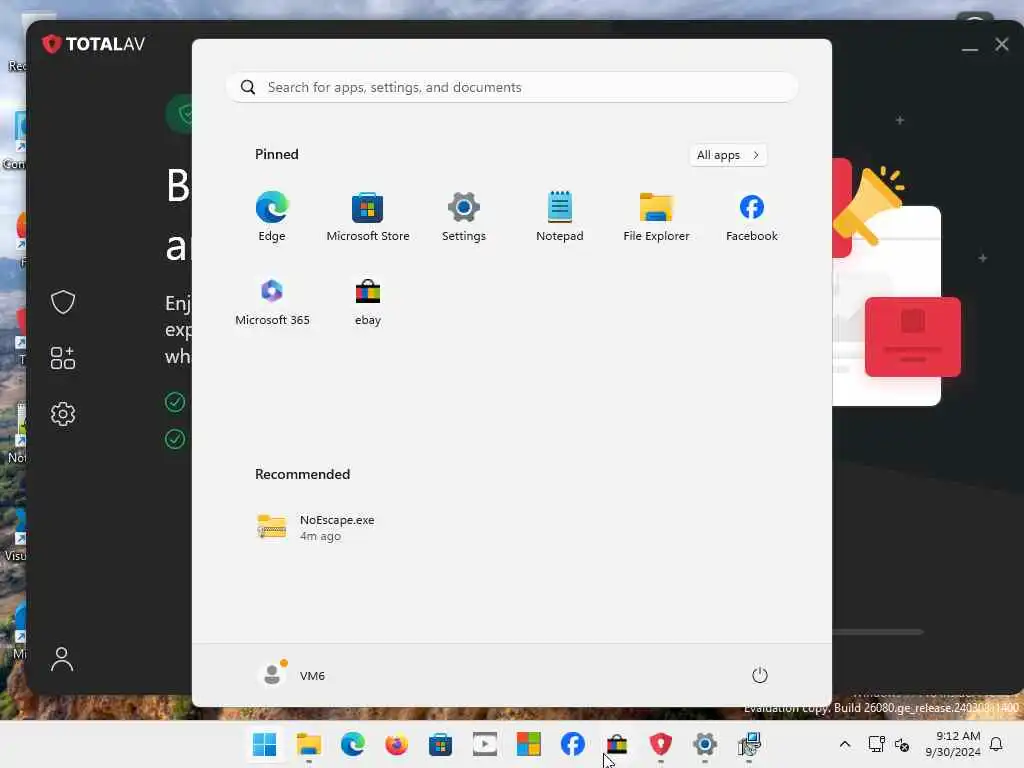The image size is (1024, 768).
Task: Open TotalAV account profile icon
Action: pyautogui.click(x=62, y=659)
